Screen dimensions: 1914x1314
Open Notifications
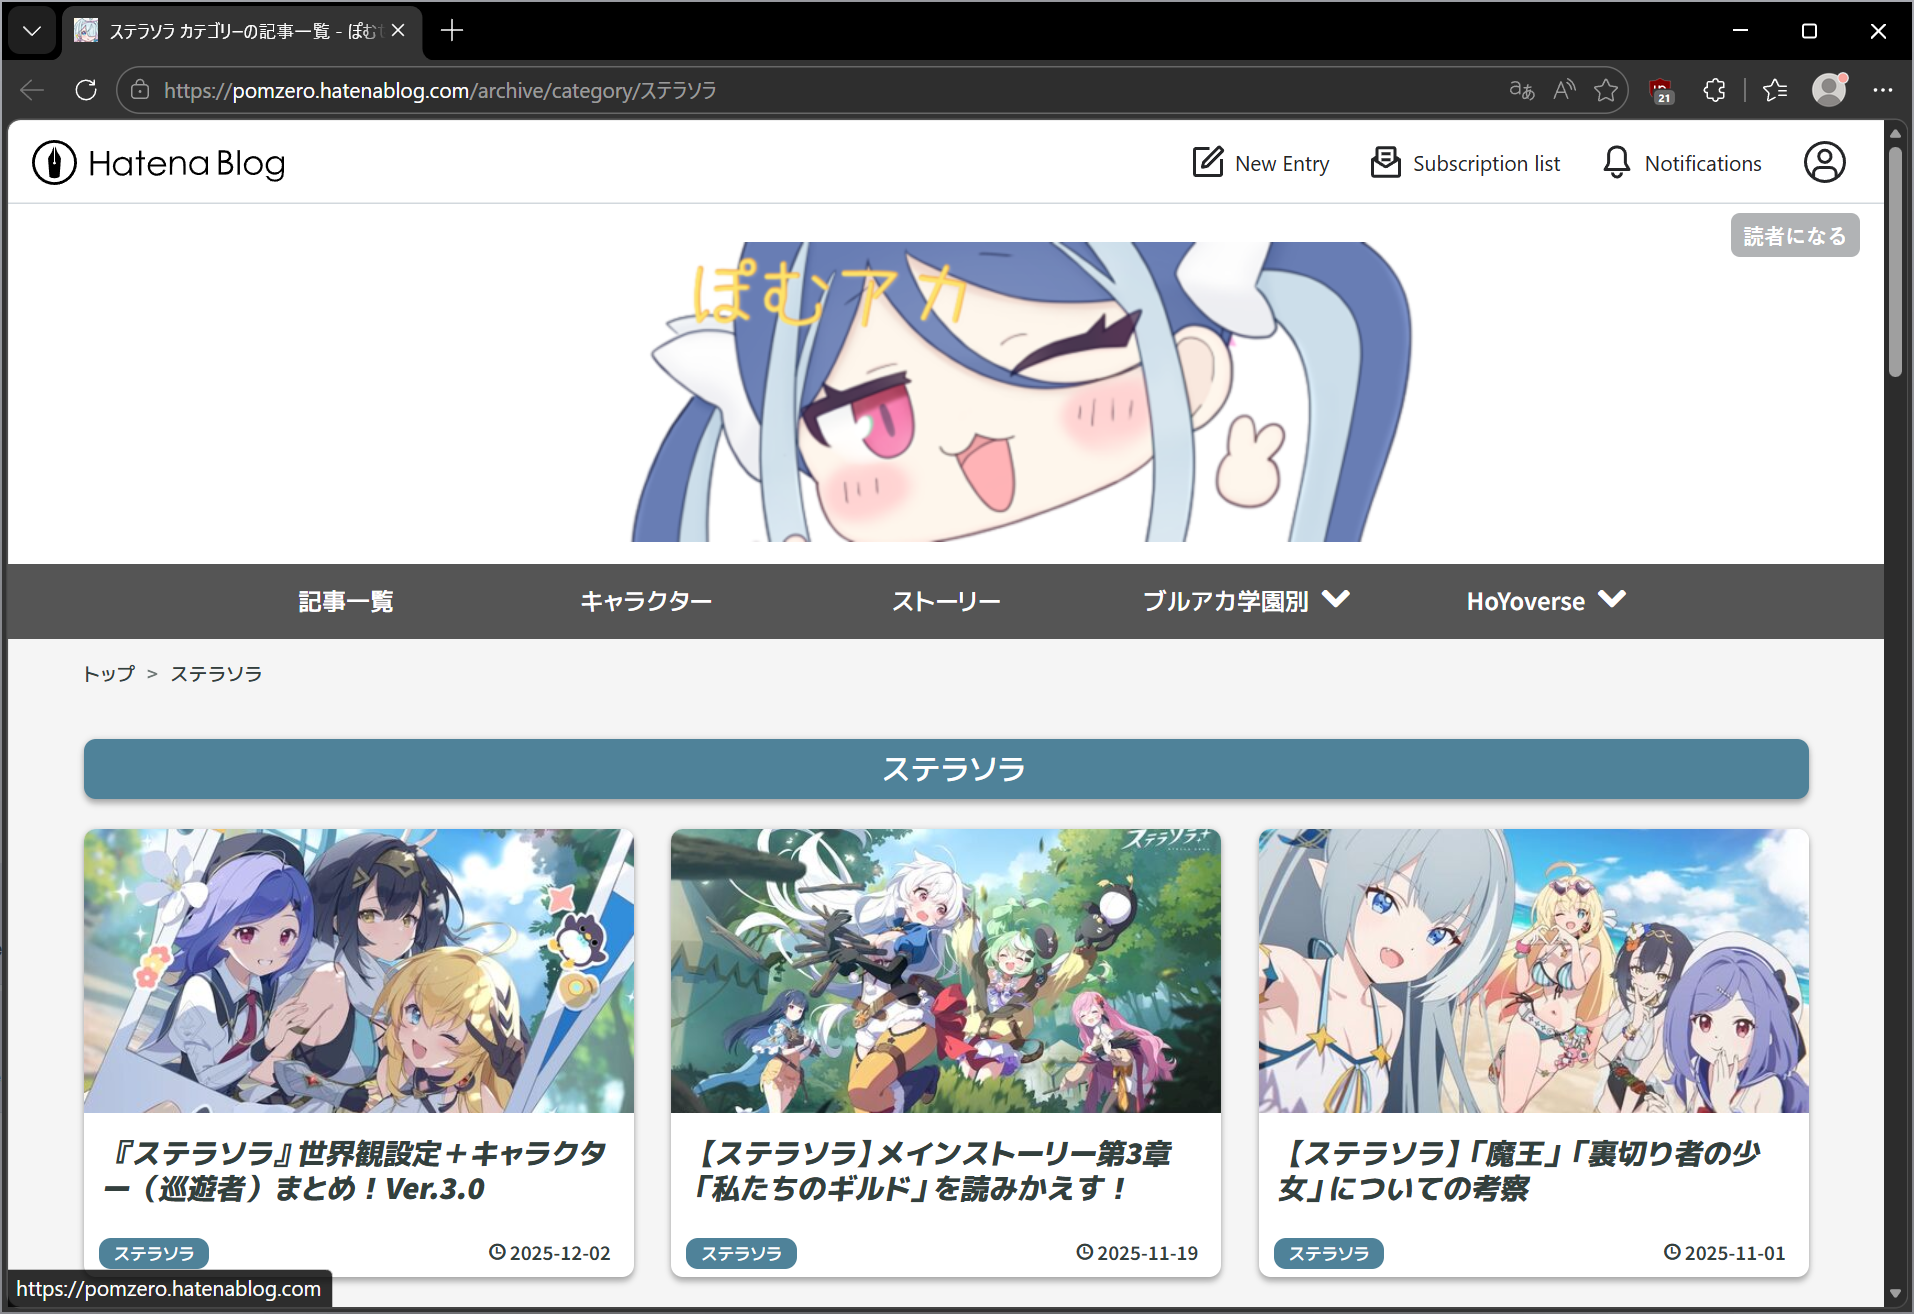1682,163
